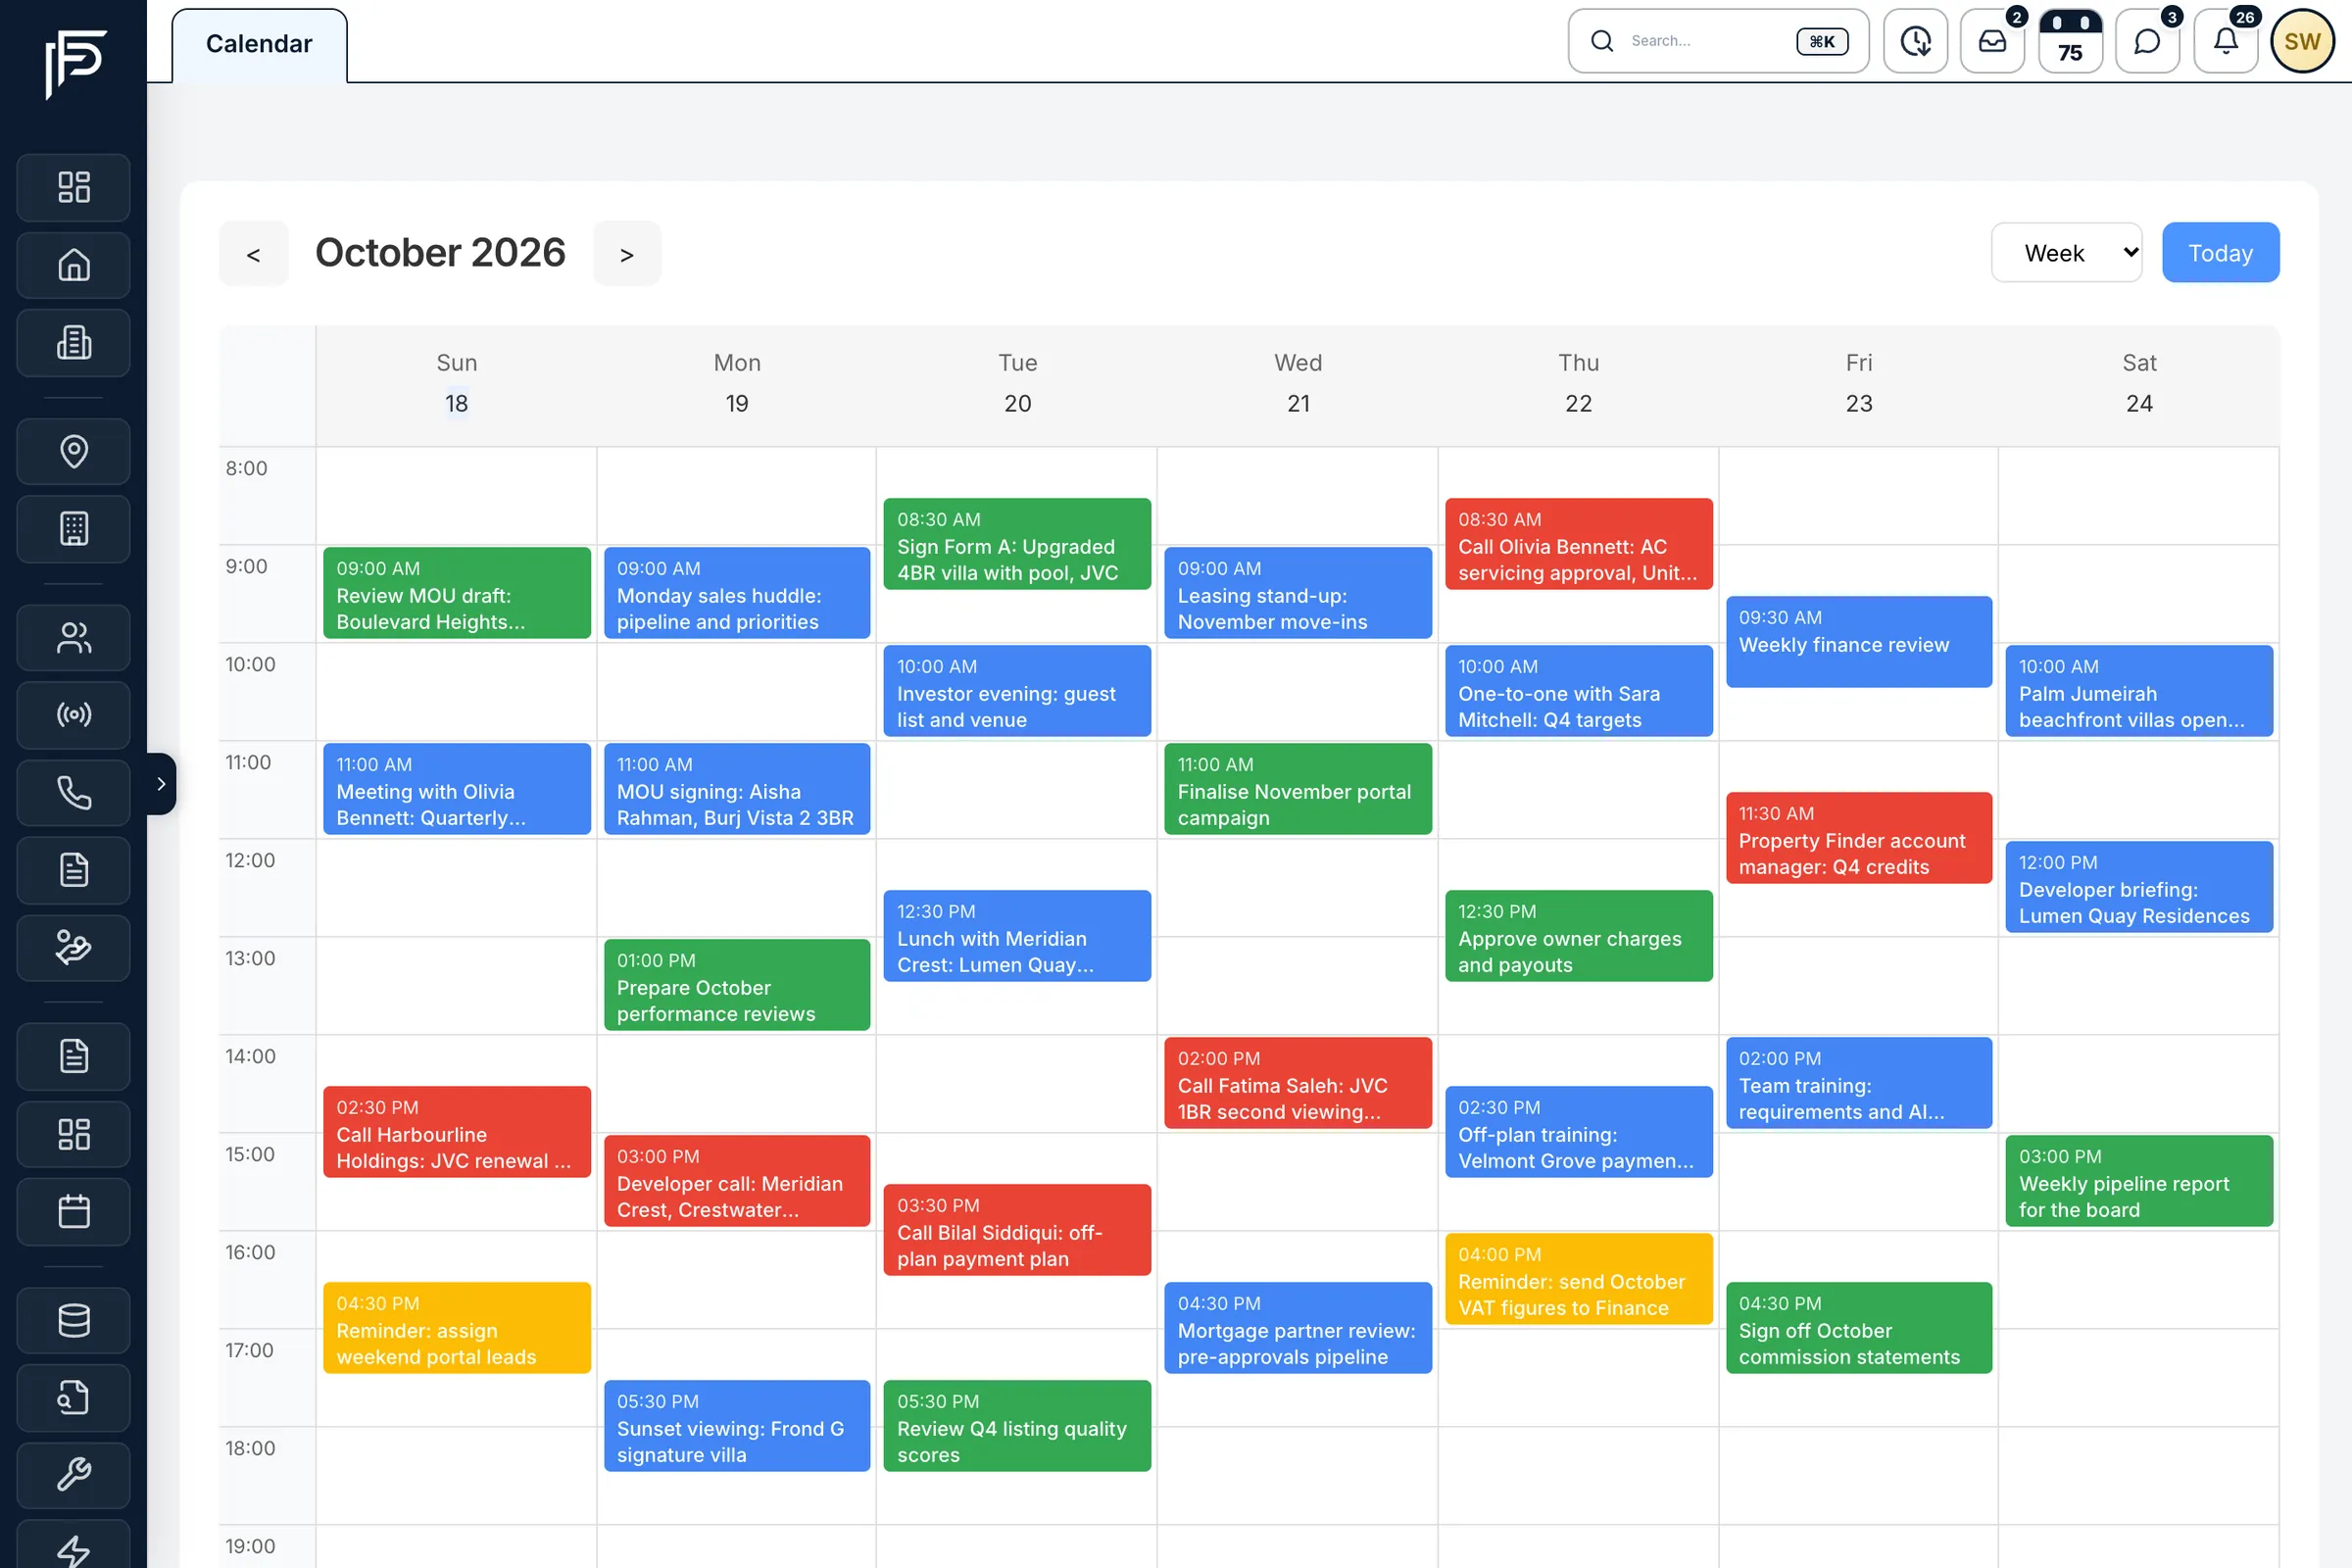2352x1568 pixels.
Task: Open the 'Investor evening: guest list and venue' event
Action: [x=1017, y=691]
